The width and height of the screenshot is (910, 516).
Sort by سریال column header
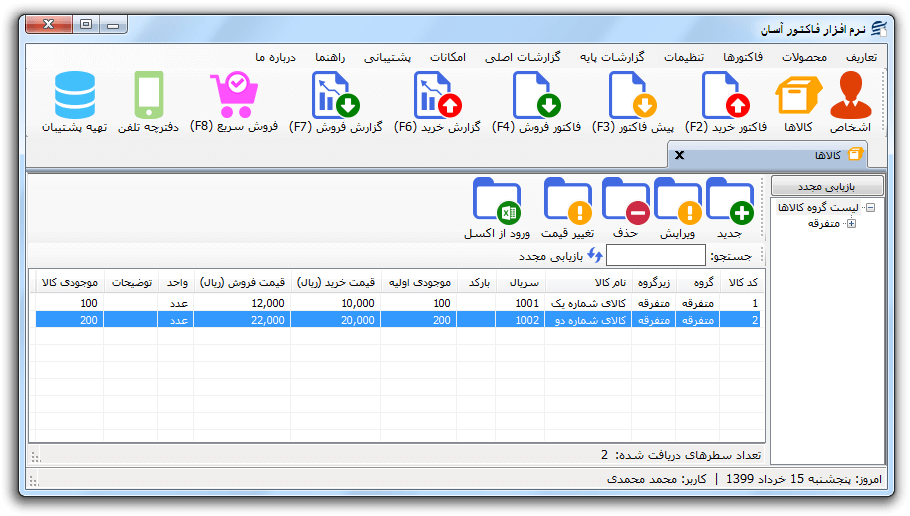521,283
